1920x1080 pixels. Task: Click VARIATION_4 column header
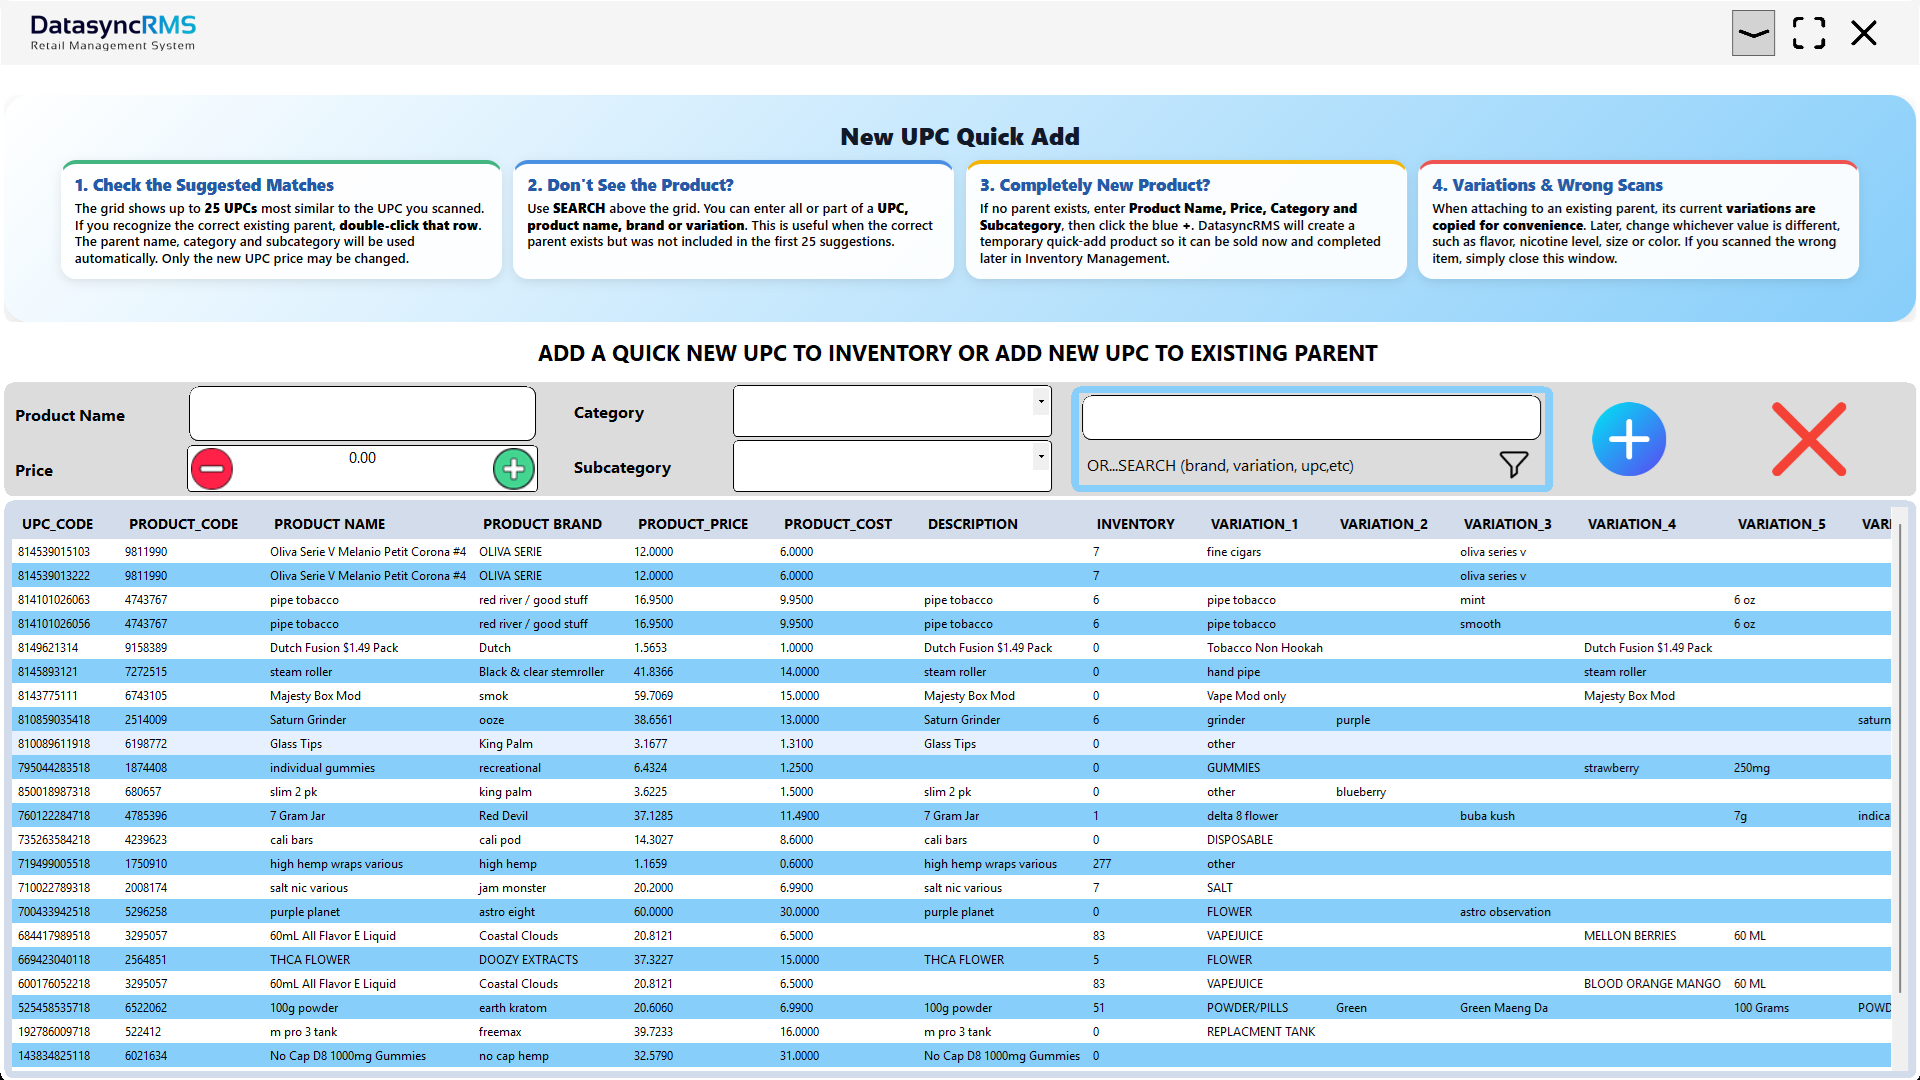pyautogui.click(x=1631, y=524)
